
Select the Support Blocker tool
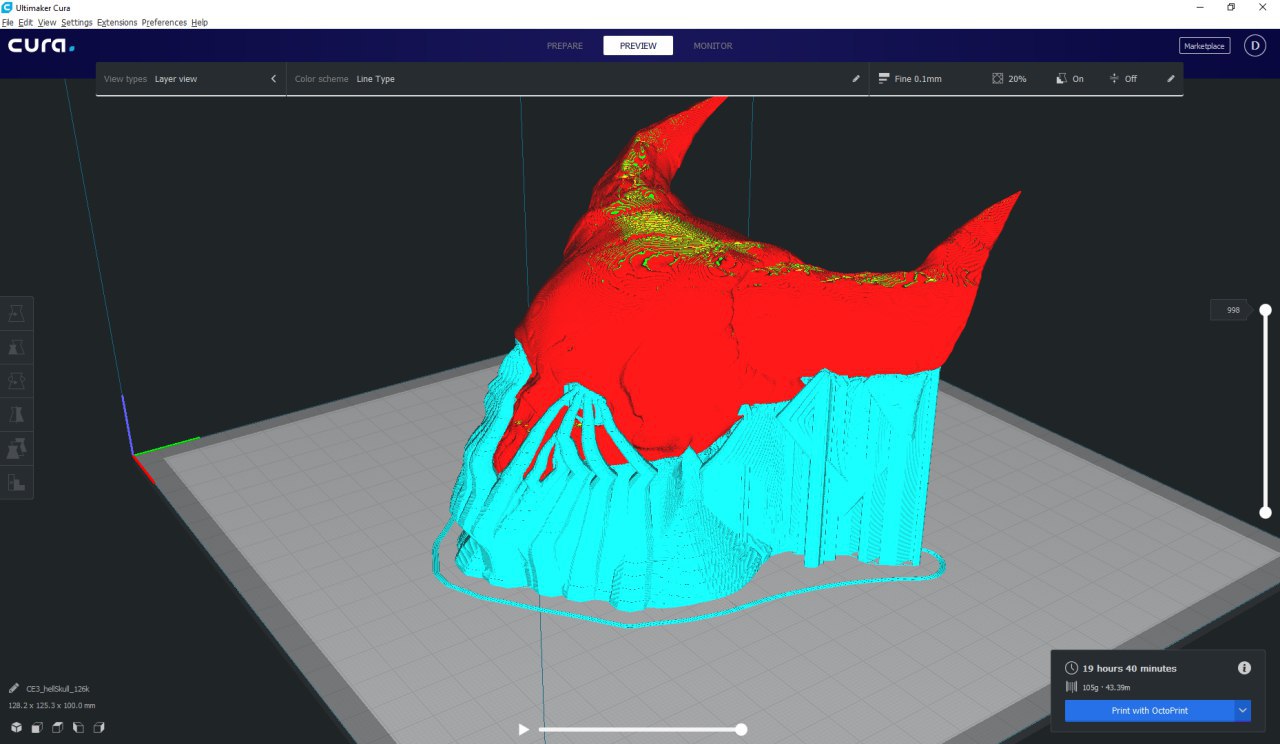(17, 483)
